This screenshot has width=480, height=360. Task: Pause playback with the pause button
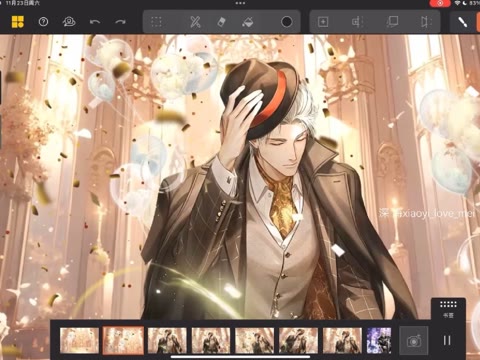[447, 340]
